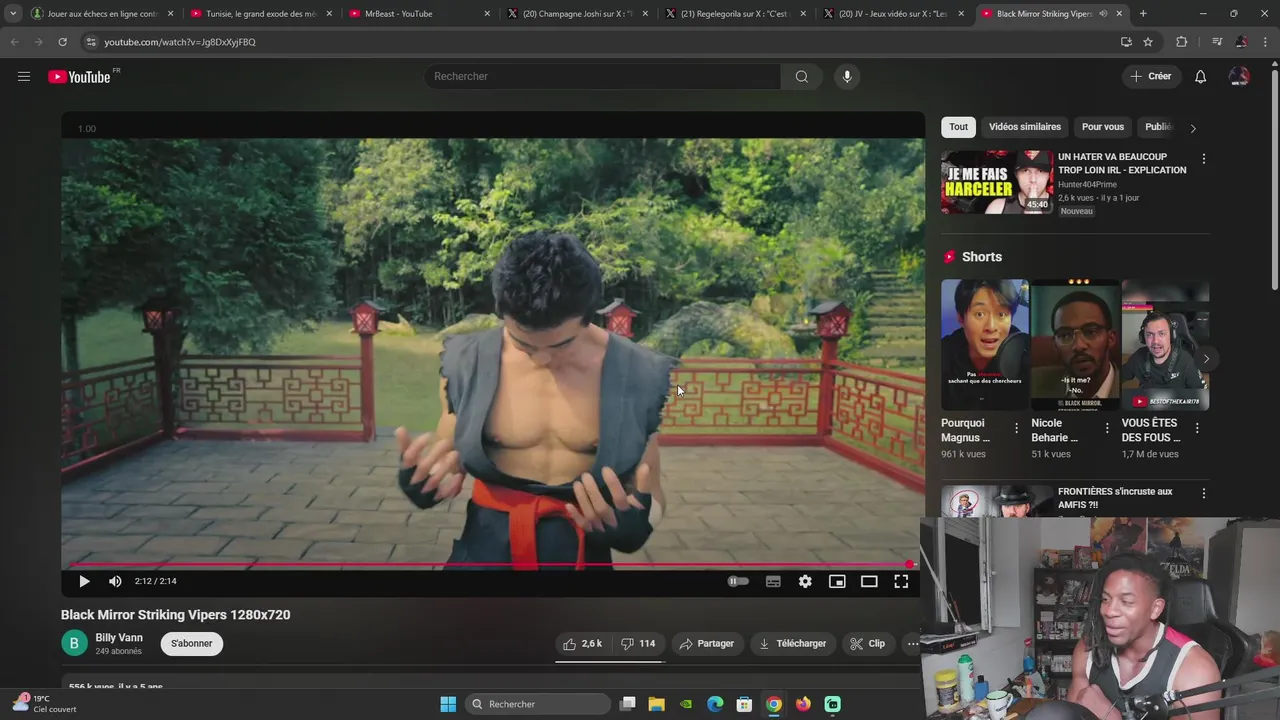Open options for Nicole Beharie short
The width and height of the screenshot is (1280, 720).
[1107, 428]
